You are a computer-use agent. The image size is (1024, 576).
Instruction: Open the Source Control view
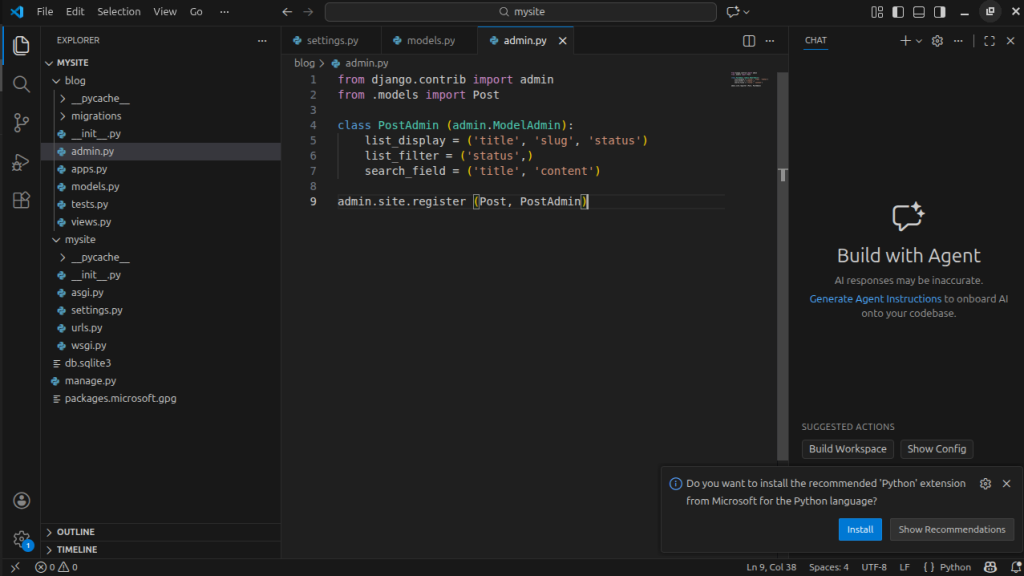(20, 123)
